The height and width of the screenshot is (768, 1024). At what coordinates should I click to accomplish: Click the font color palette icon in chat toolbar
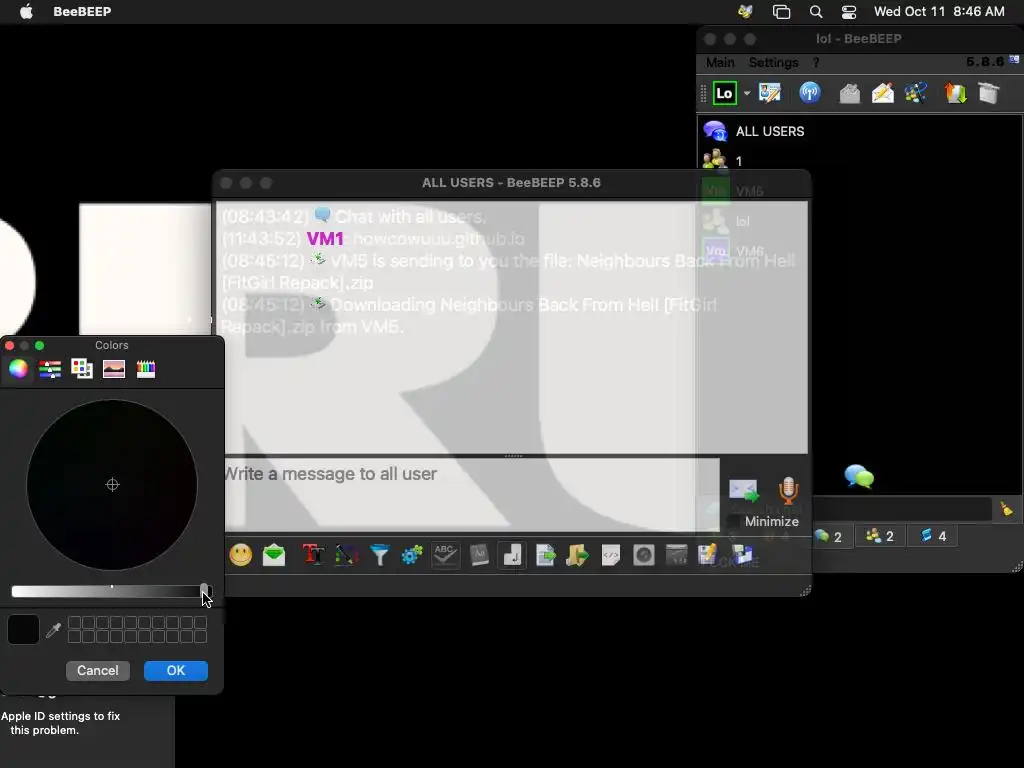pos(346,555)
